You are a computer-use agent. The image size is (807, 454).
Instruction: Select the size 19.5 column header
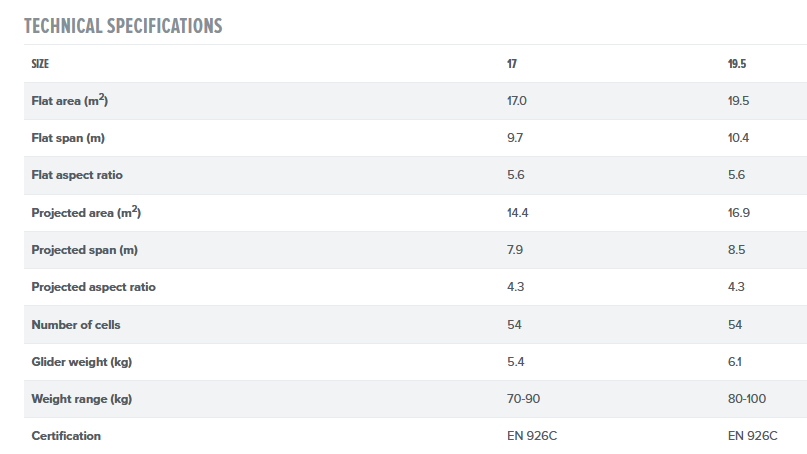[737, 64]
